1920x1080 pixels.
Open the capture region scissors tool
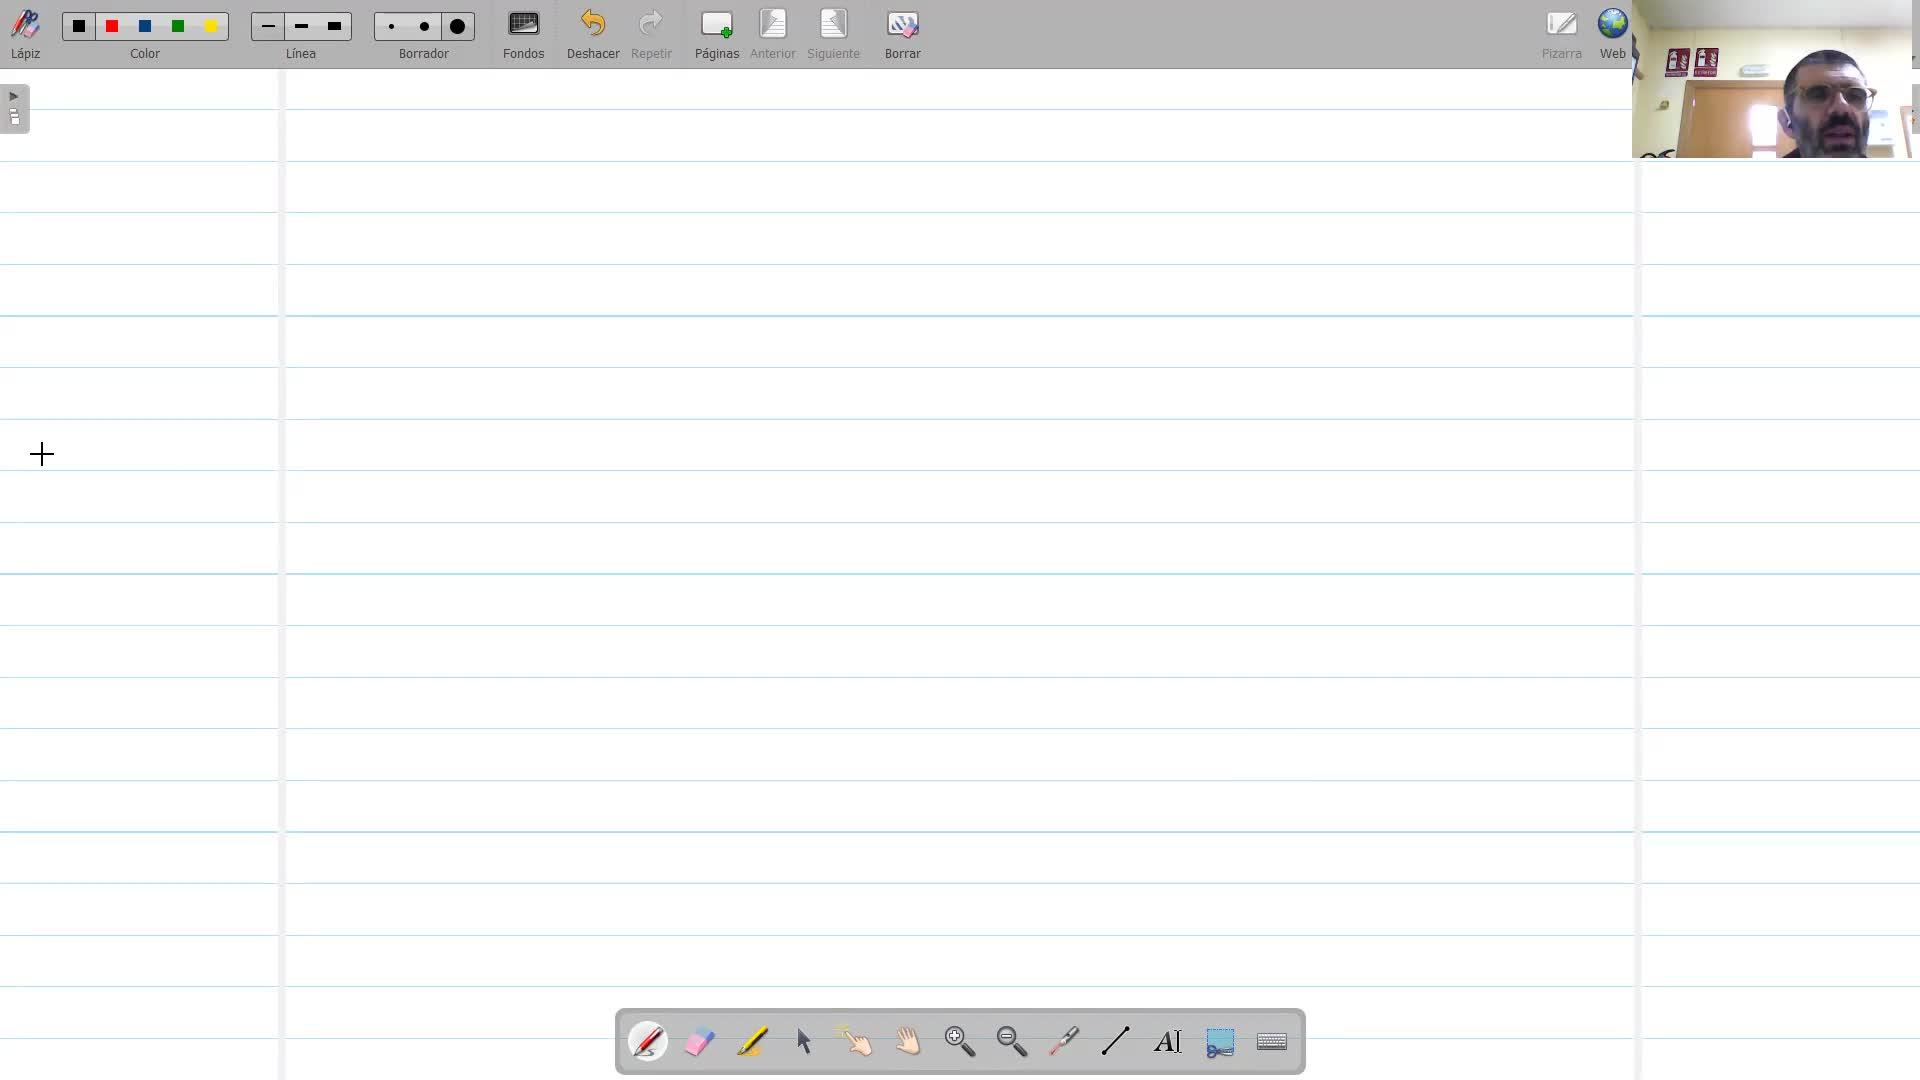pos(1219,1042)
